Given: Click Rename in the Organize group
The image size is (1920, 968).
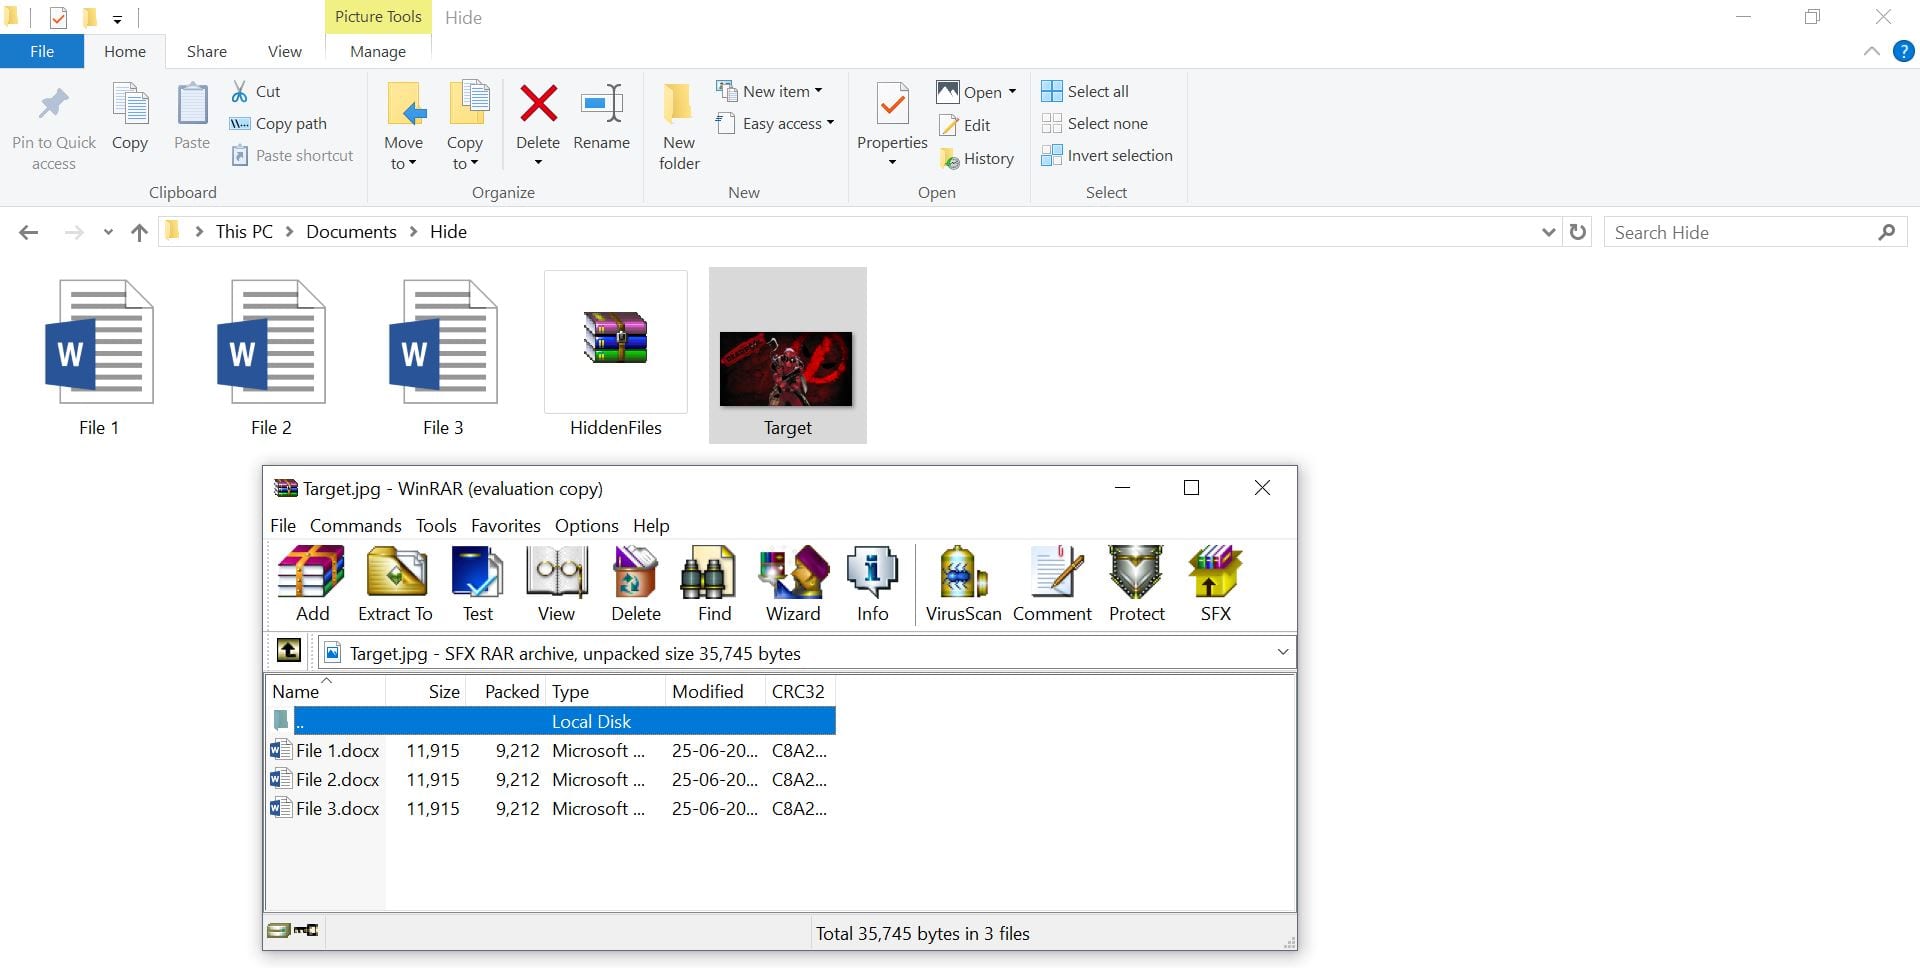Looking at the screenshot, I should point(601,118).
